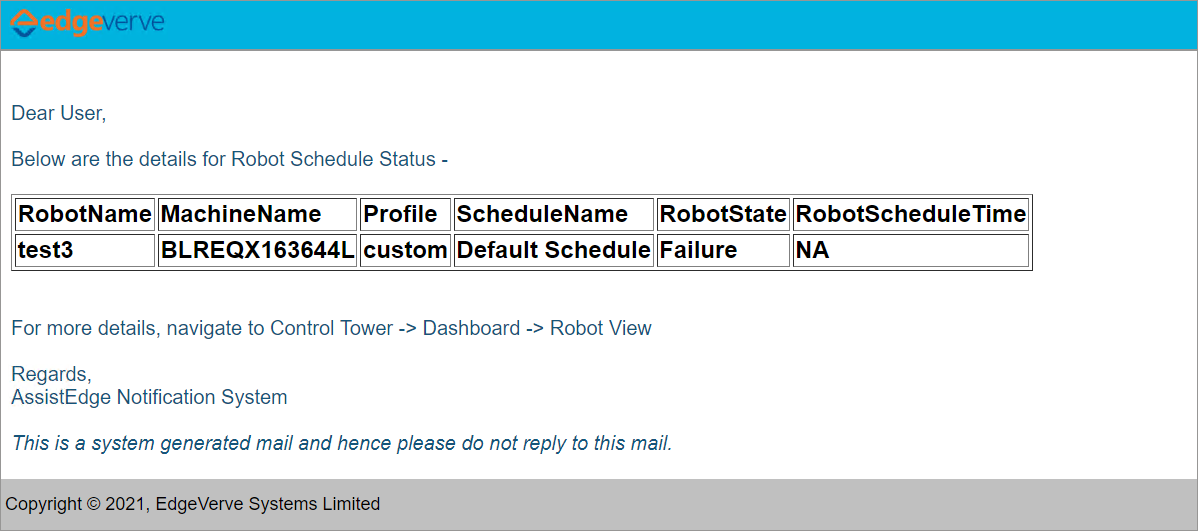
Task: Click the EdgeVerve Systems copyright footer
Action: [x=193, y=503]
